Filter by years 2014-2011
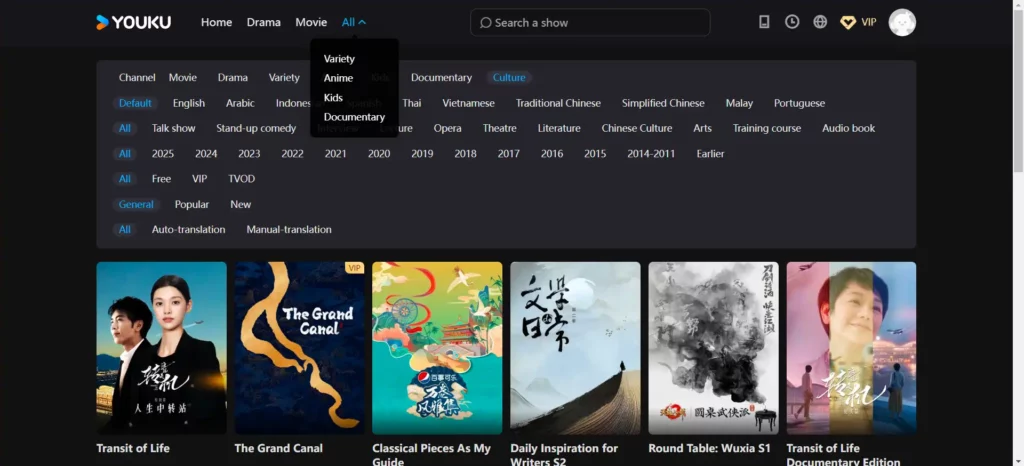The image size is (1024, 466). point(651,154)
